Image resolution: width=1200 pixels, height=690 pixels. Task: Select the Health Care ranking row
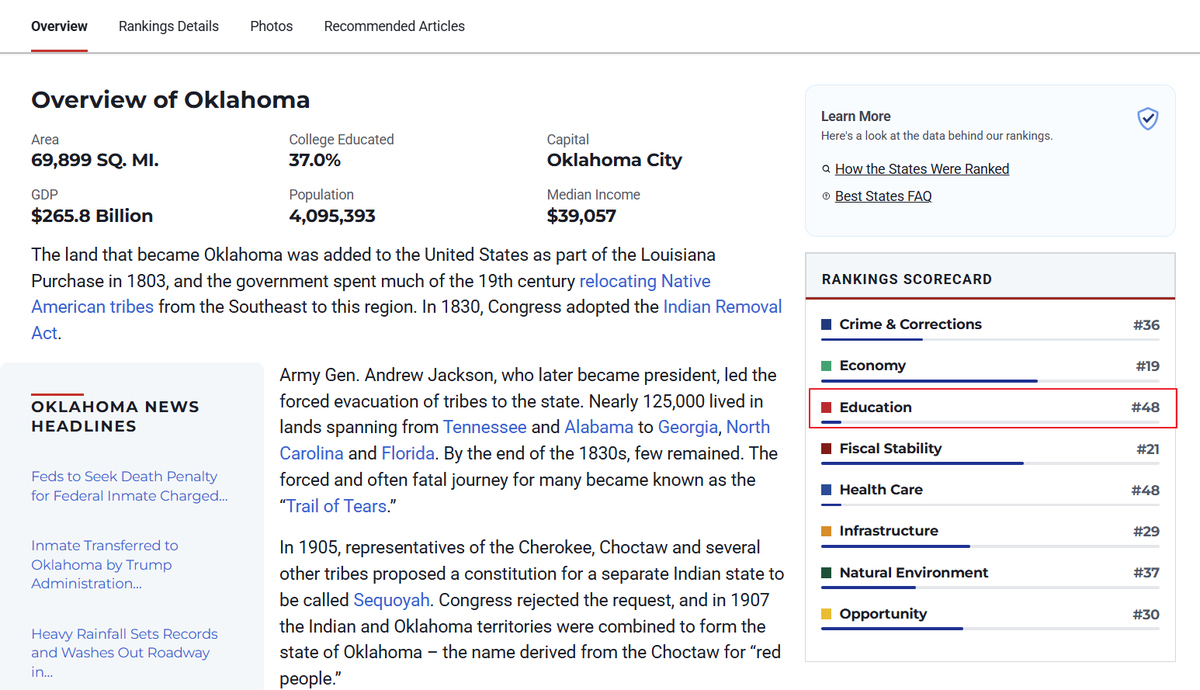(x=990, y=490)
